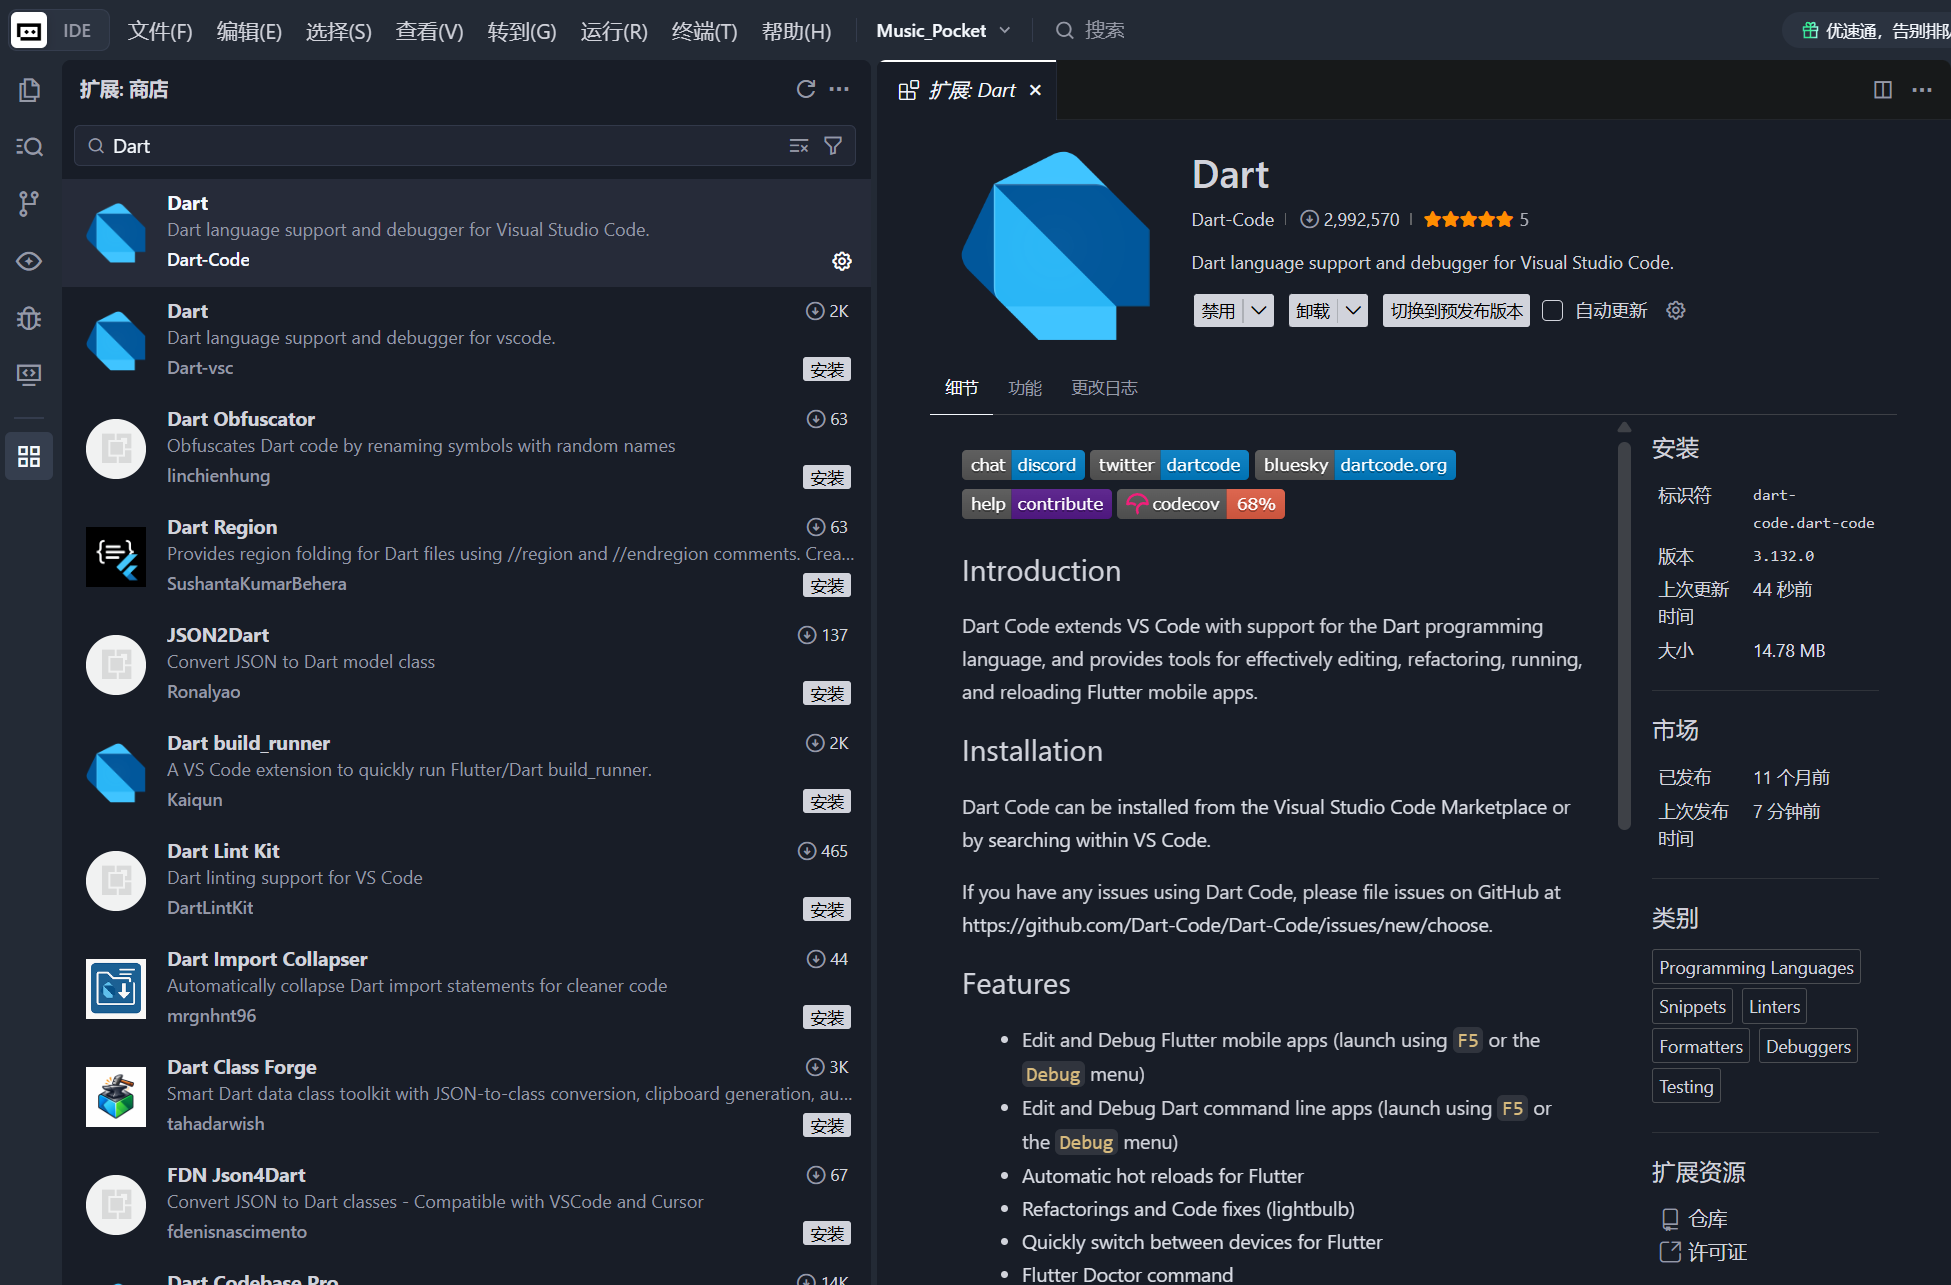Open the extension filter funnel
This screenshot has width=1951, height=1285.
[833, 146]
